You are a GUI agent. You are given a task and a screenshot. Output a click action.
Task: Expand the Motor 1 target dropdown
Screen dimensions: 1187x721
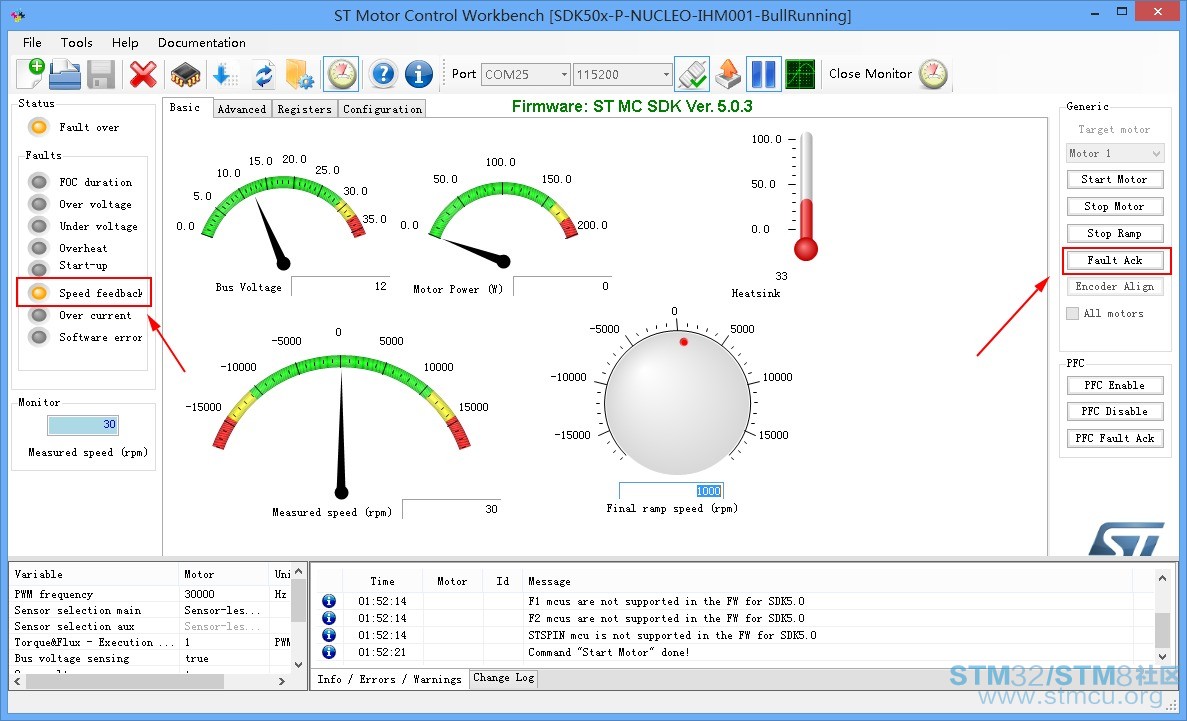[x=1114, y=153]
